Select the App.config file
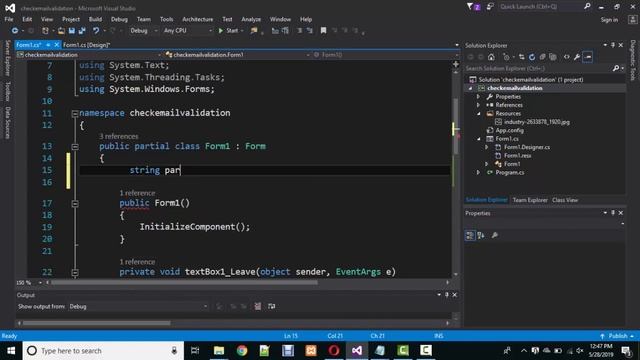Viewport: 640px width, 360px height. [x=509, y=131]
